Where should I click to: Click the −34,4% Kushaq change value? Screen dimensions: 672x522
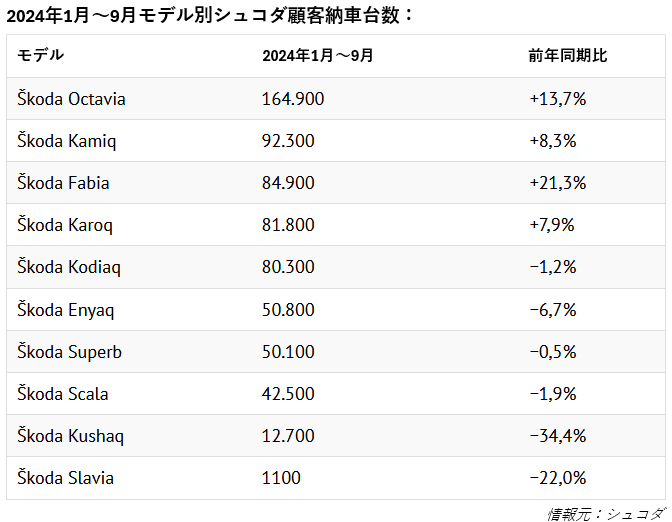tap(558, 436)
